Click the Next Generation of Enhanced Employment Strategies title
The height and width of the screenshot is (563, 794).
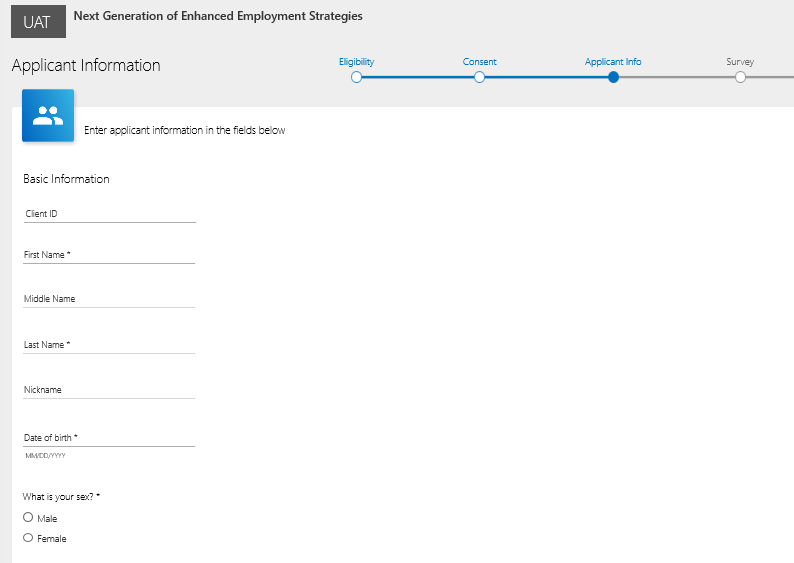click(218, 17)
